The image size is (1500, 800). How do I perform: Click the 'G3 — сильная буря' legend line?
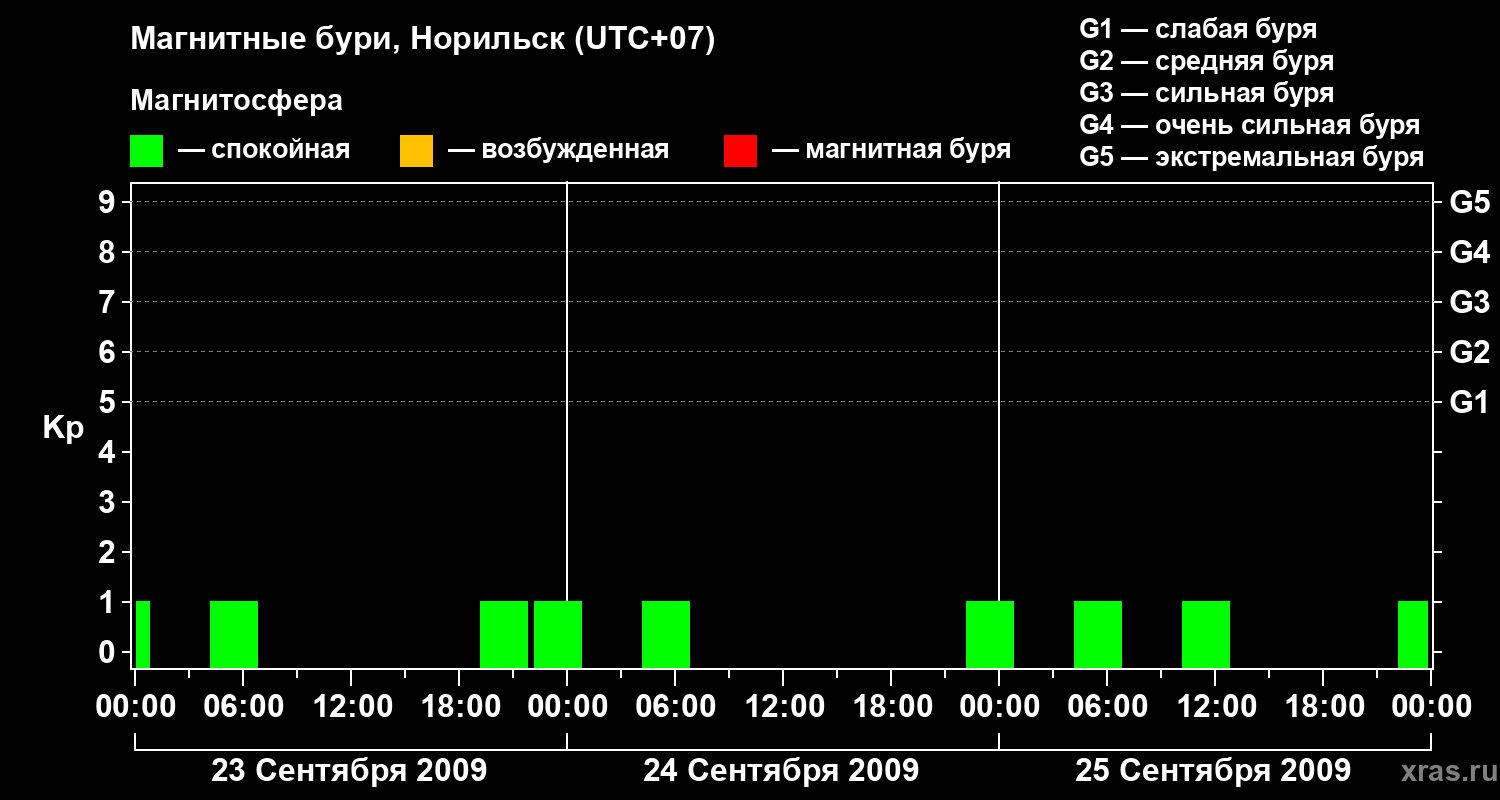coord(1206,93)
